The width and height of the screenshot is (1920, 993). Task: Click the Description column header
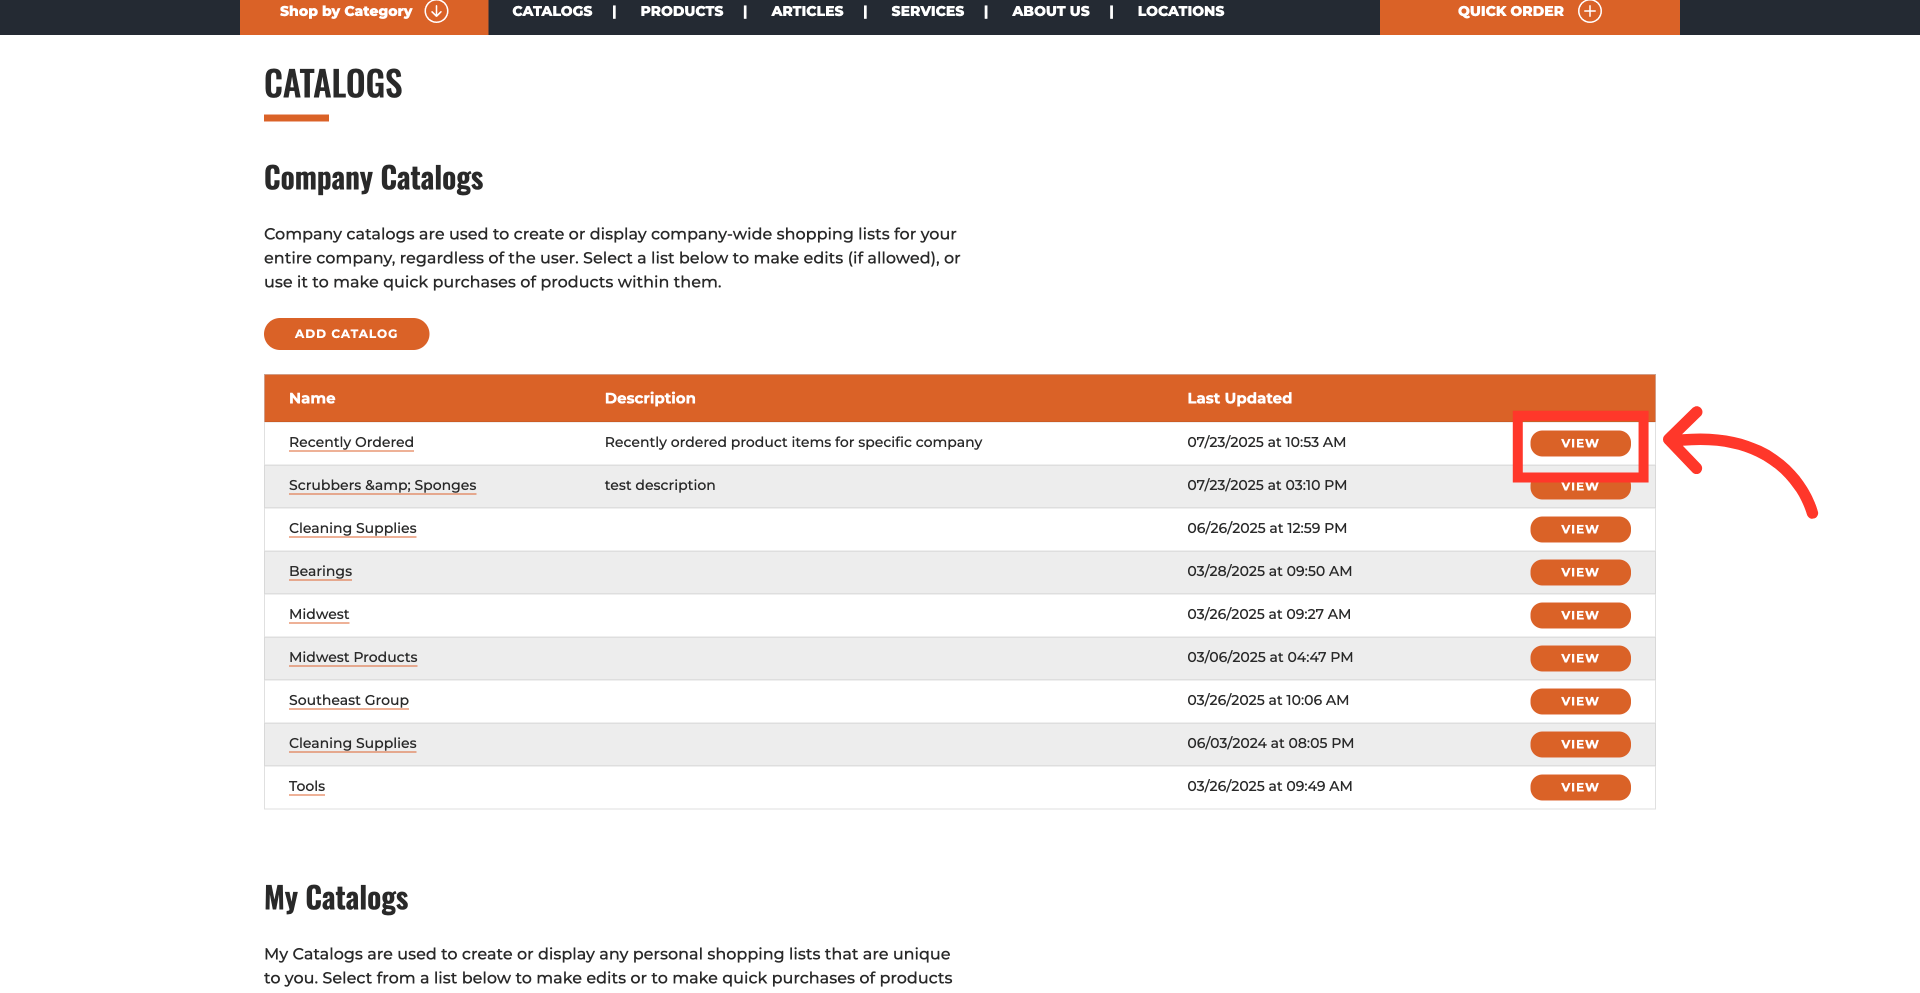click(650, 398)
